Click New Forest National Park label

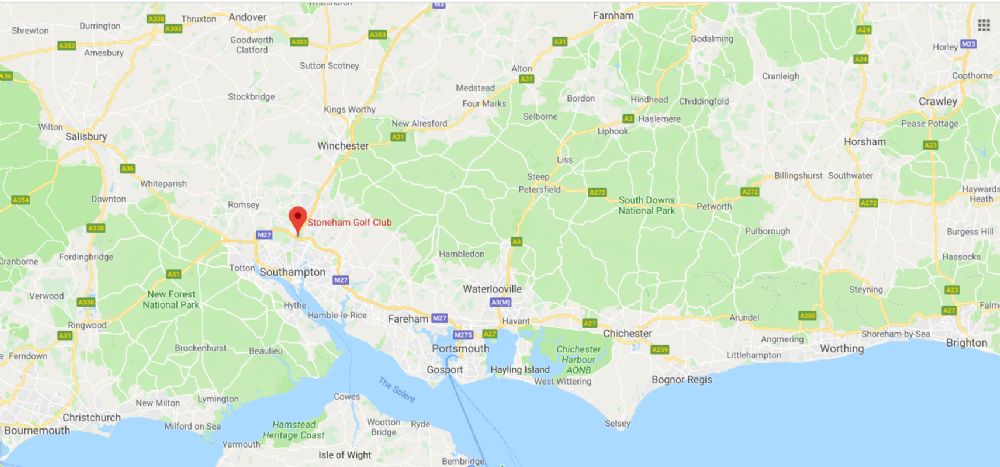pos(171,300)
